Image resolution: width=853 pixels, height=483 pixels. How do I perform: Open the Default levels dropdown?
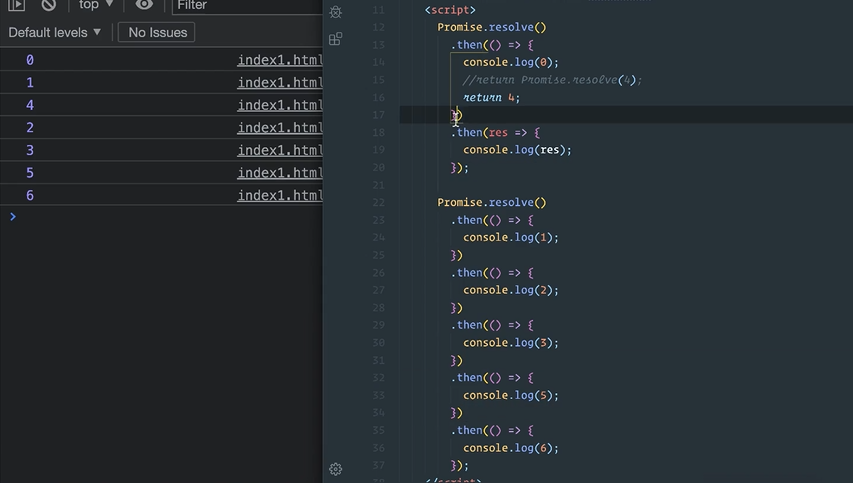click(x=54, y=33)
